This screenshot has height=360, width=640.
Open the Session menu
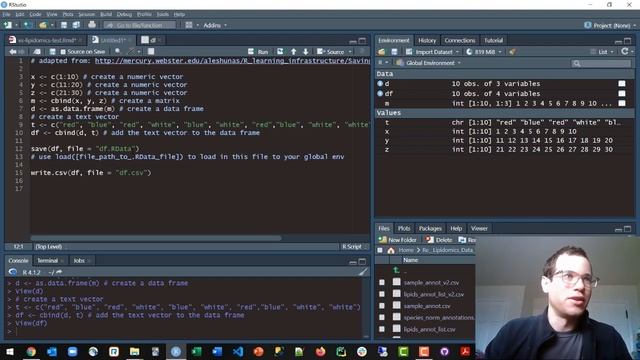pos(87,14)
